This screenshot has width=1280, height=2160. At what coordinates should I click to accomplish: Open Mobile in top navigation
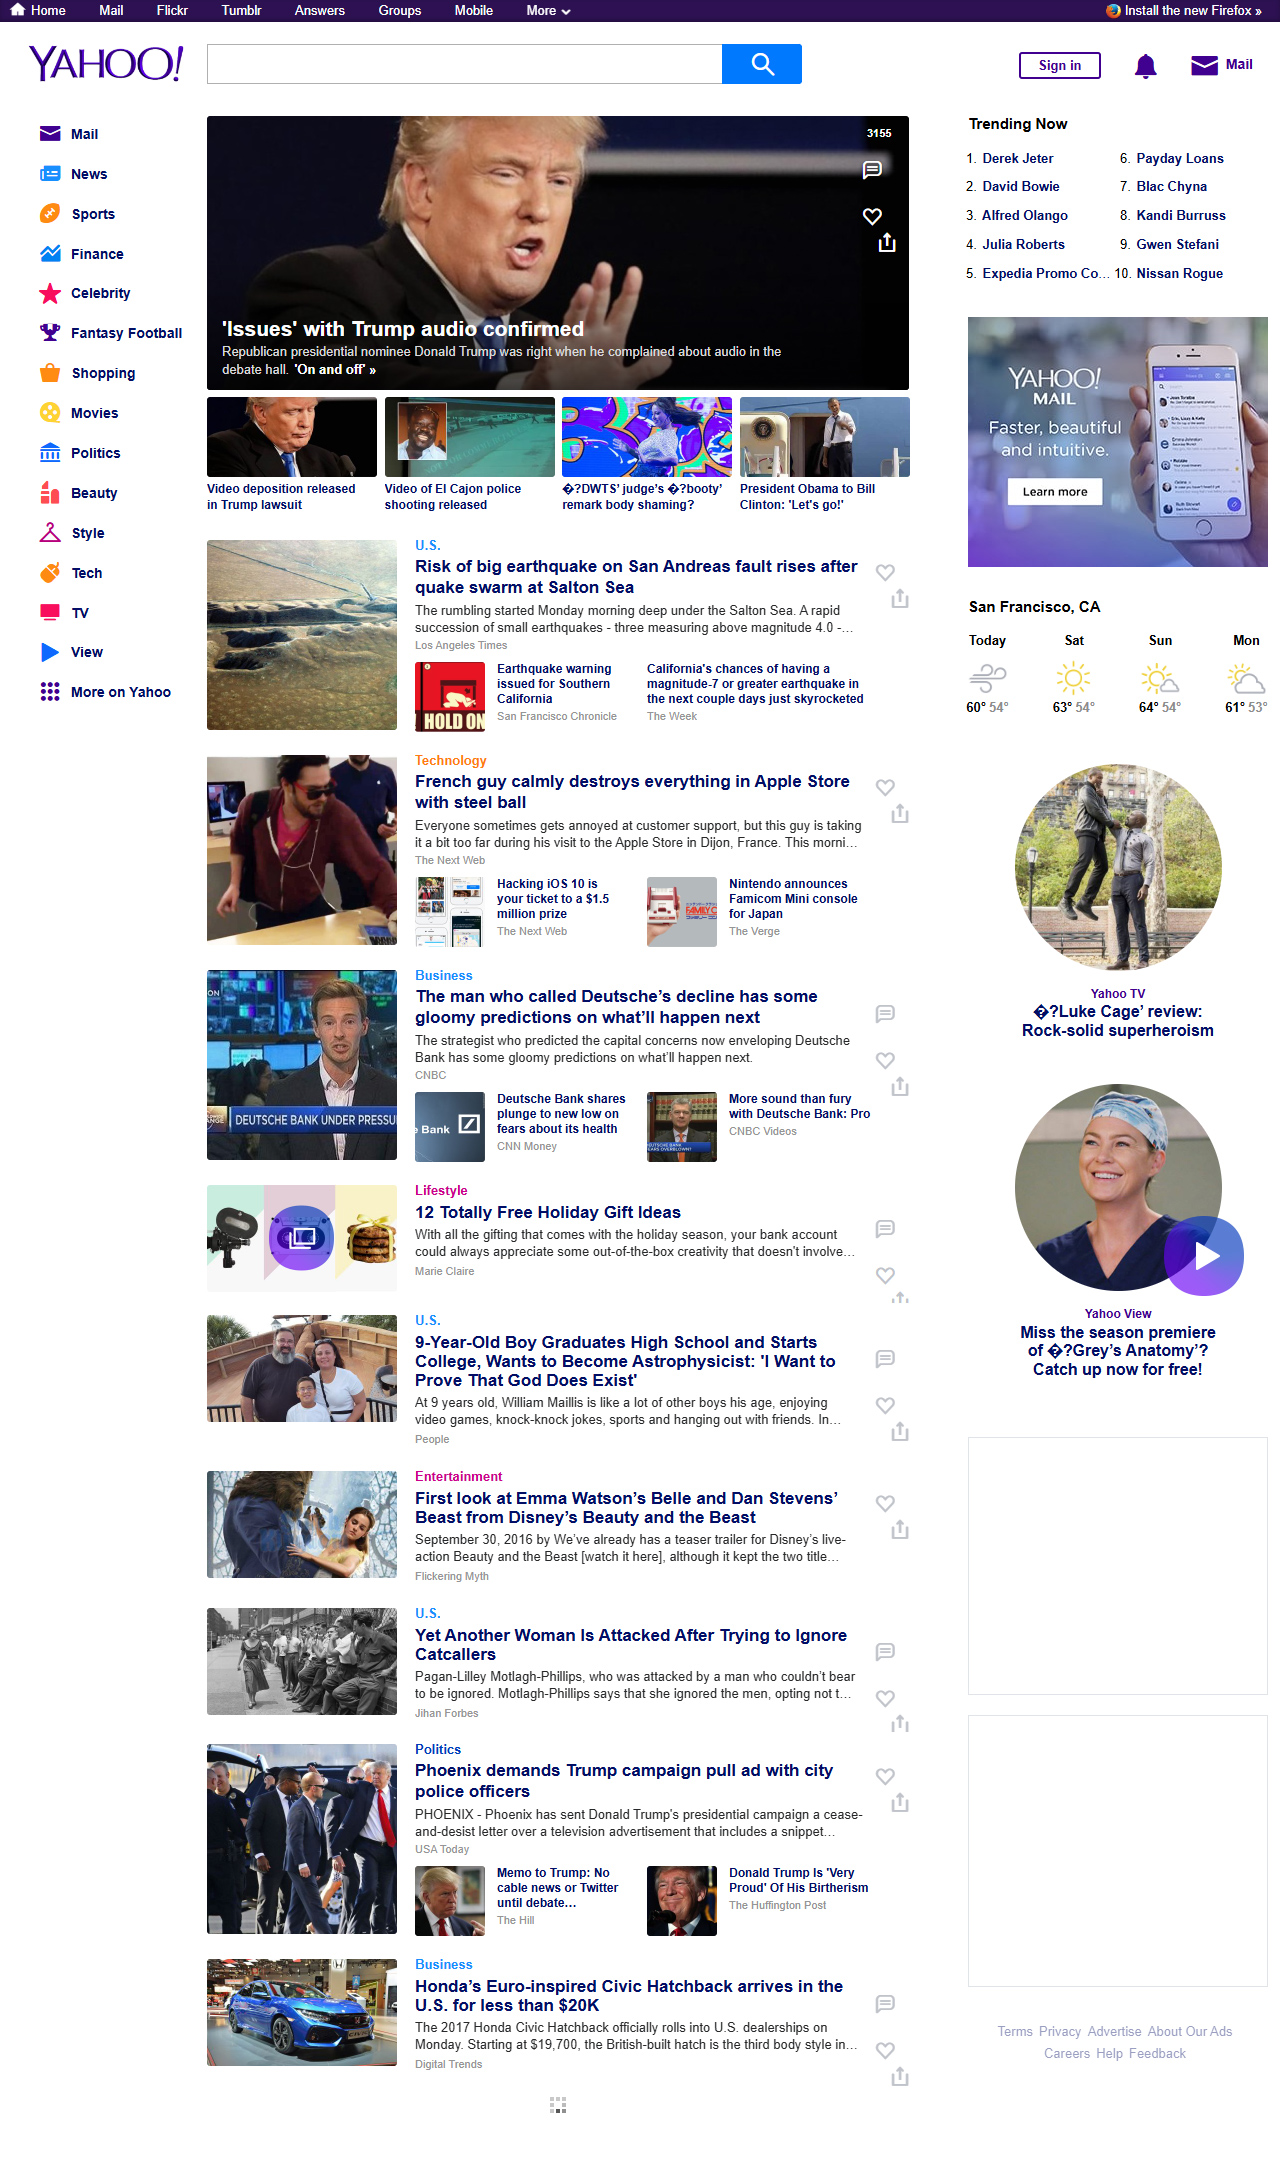point(473,10)
